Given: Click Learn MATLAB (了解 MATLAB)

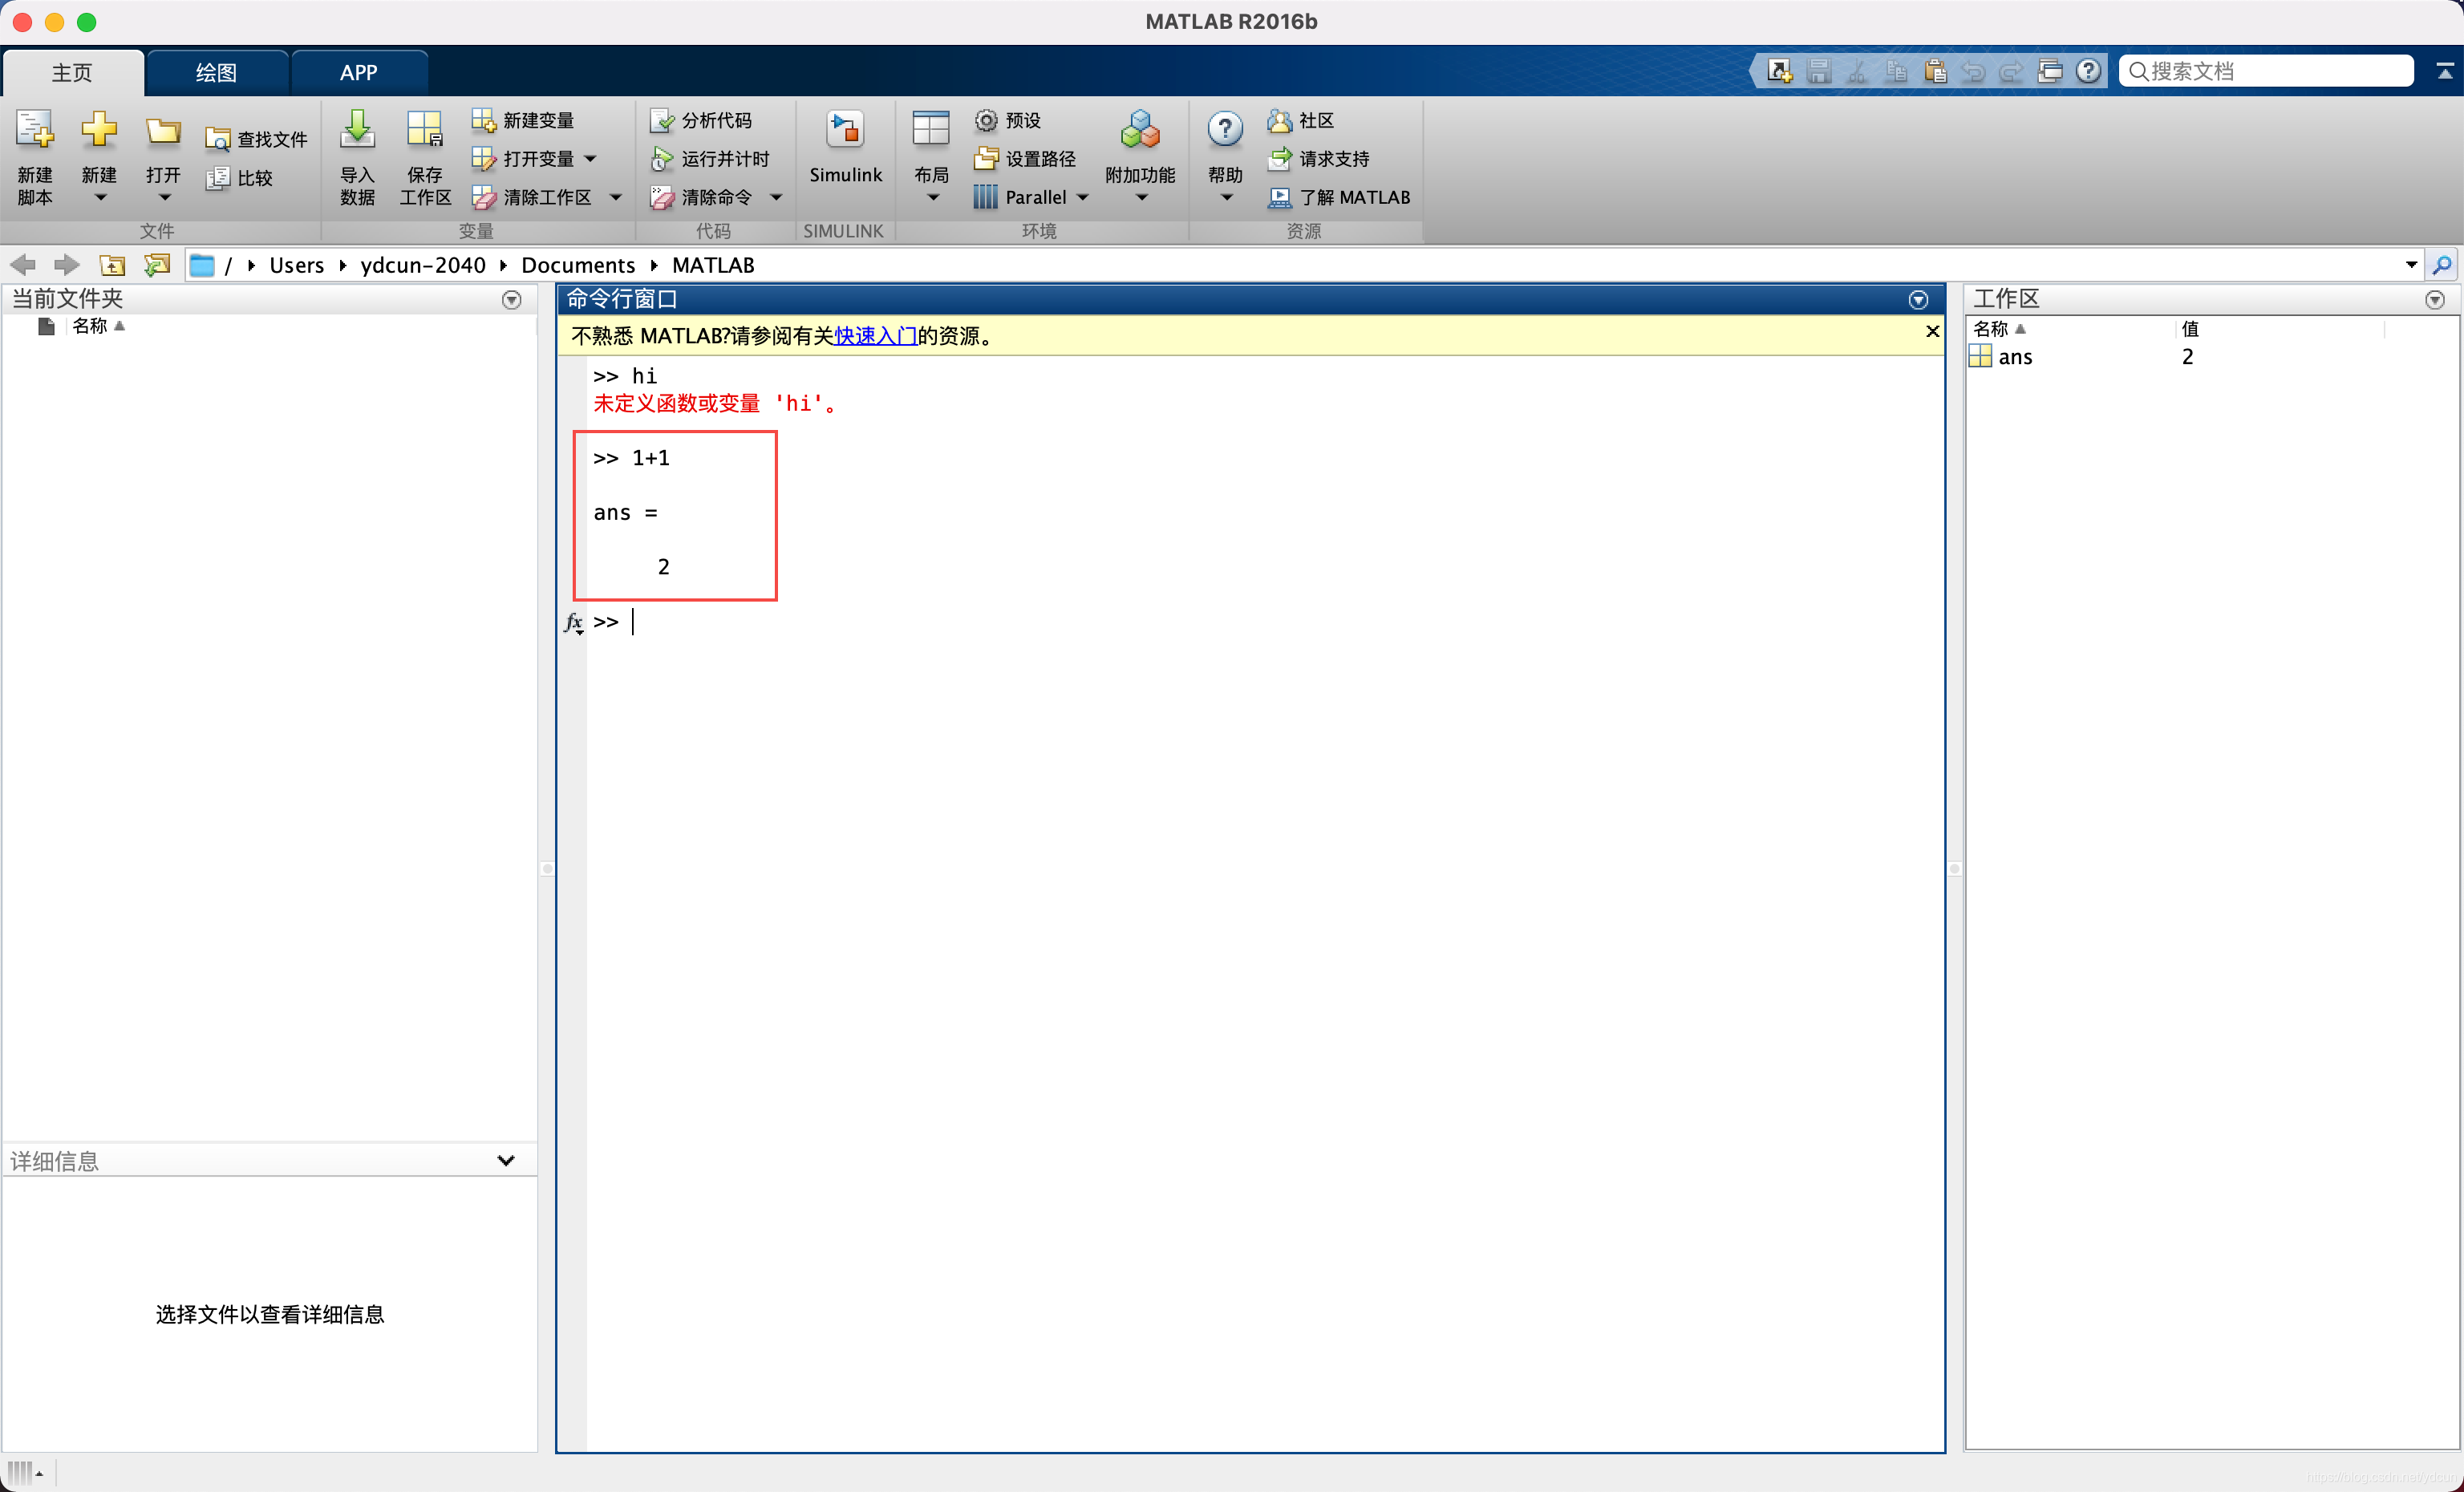Looking at the screenshot, I should pyautogui.click(x=1339, y=198).
